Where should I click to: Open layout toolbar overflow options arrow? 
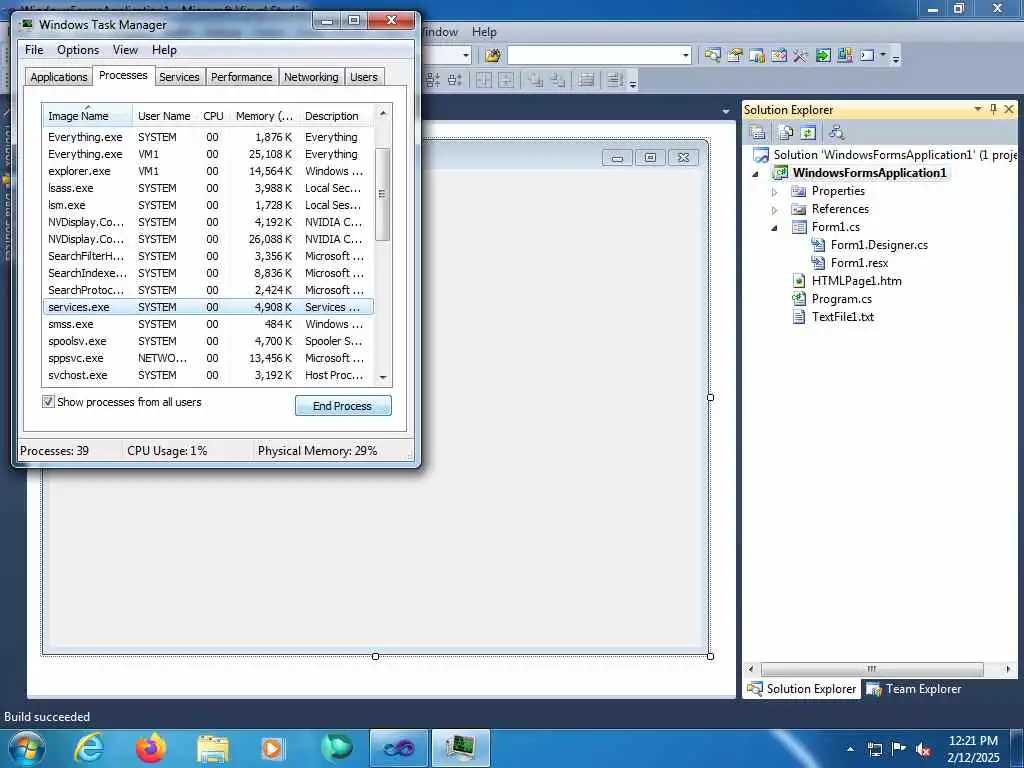tap(632, 83)
